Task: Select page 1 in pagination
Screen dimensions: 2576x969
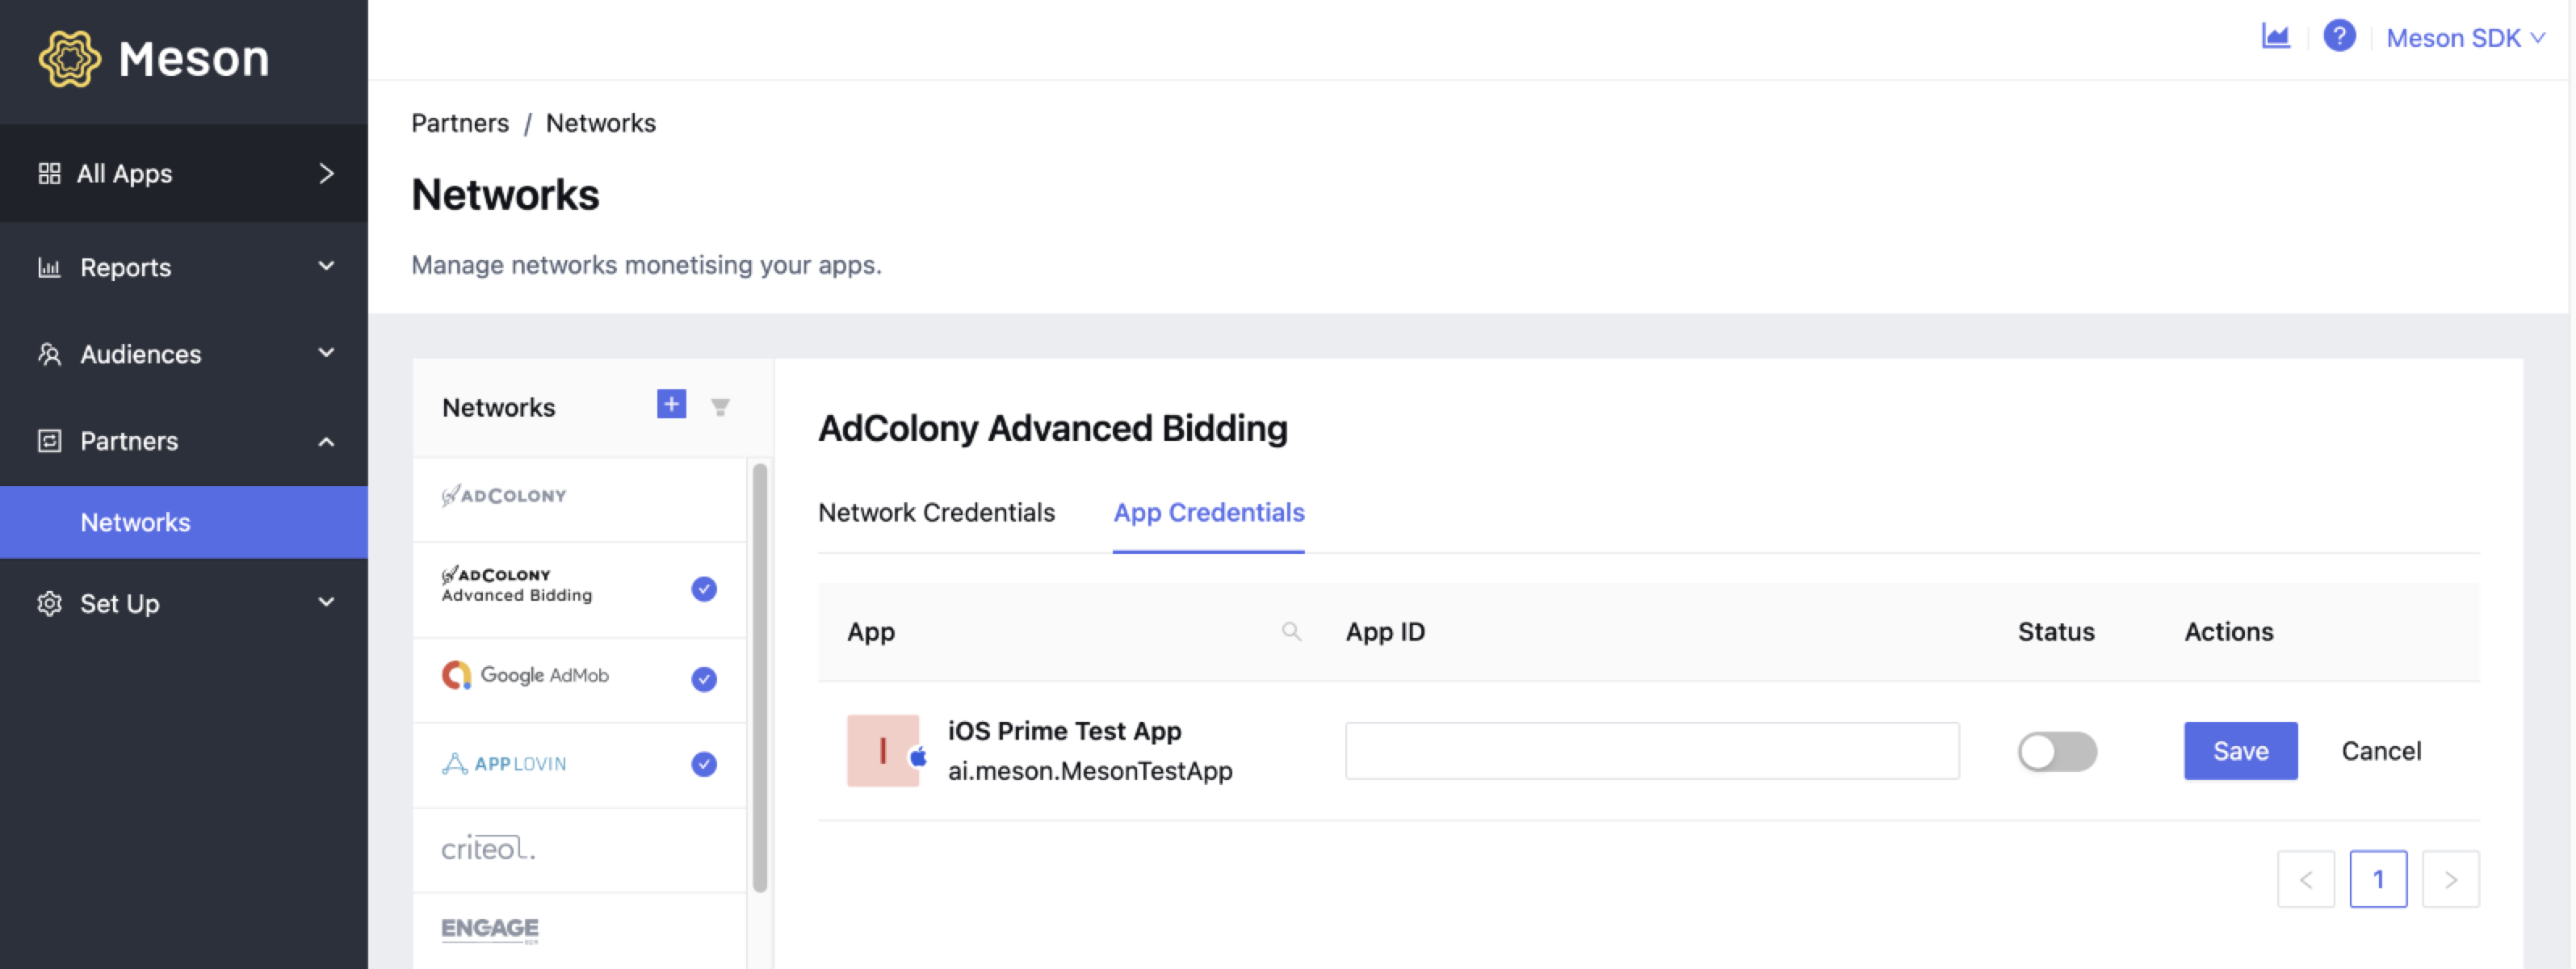Action: [x=2378, y=879]
